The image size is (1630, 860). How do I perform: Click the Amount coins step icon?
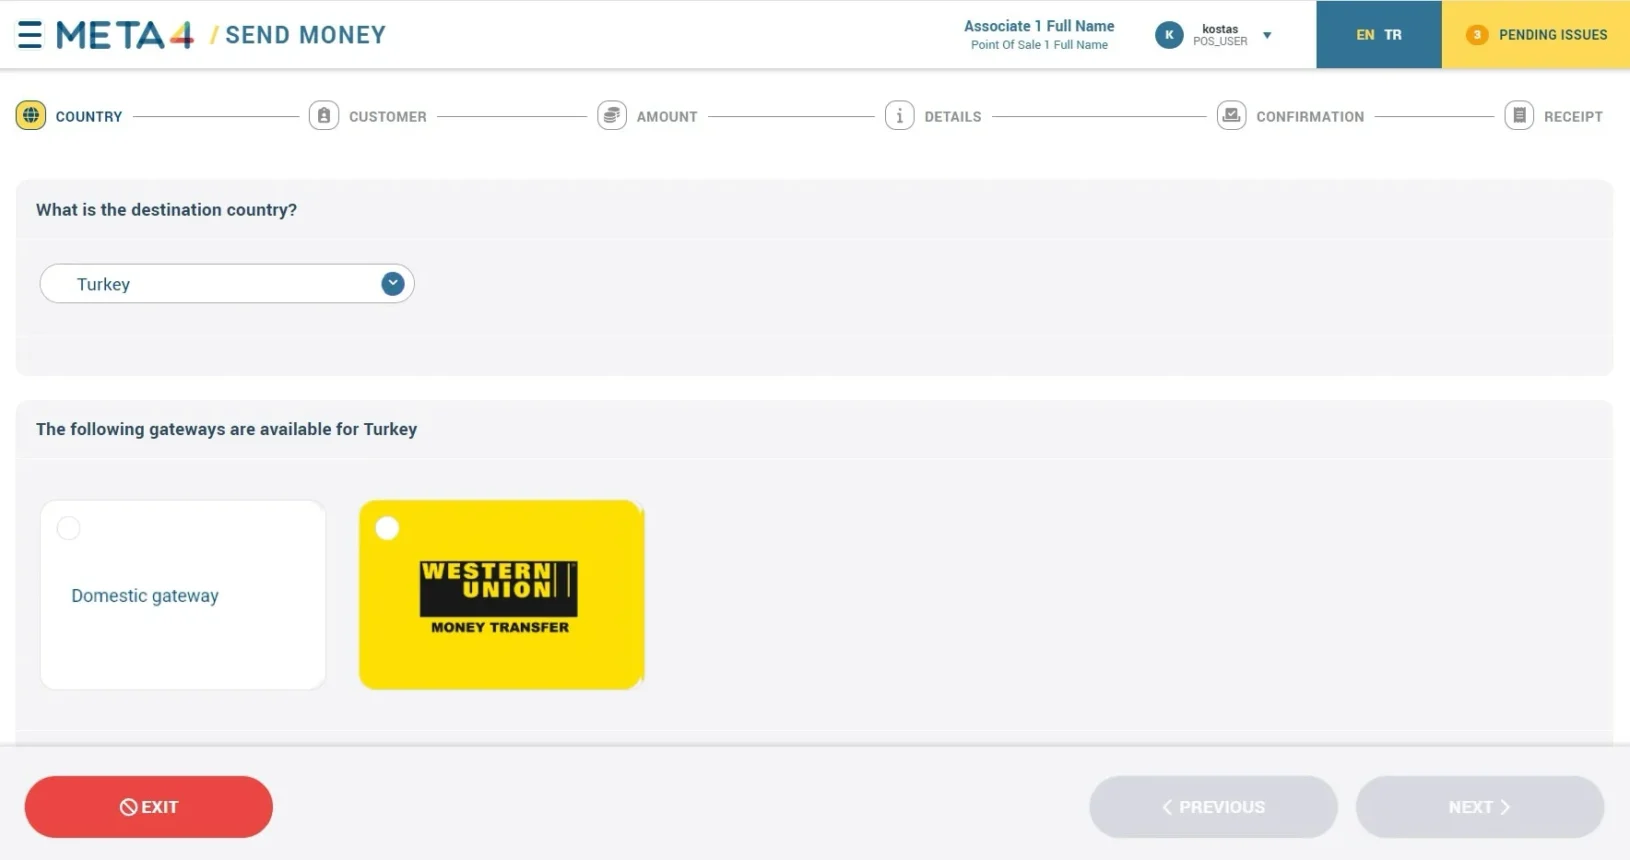click(612, 116)
